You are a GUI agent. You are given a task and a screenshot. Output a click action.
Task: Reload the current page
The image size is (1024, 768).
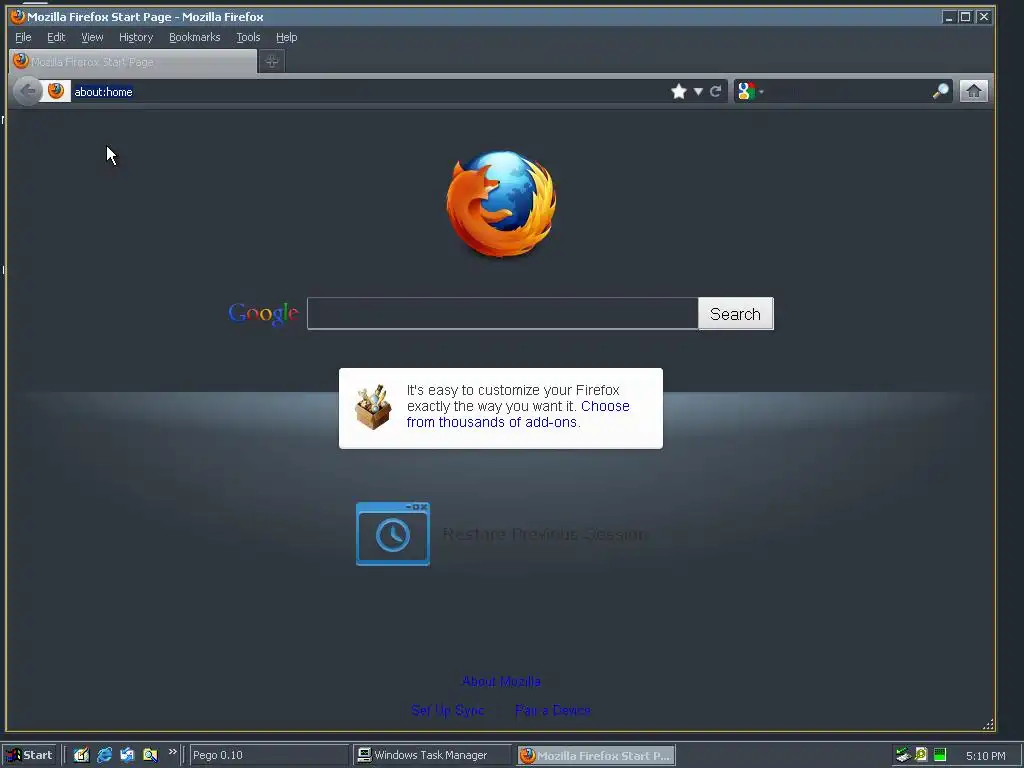[x=716, y=91]
